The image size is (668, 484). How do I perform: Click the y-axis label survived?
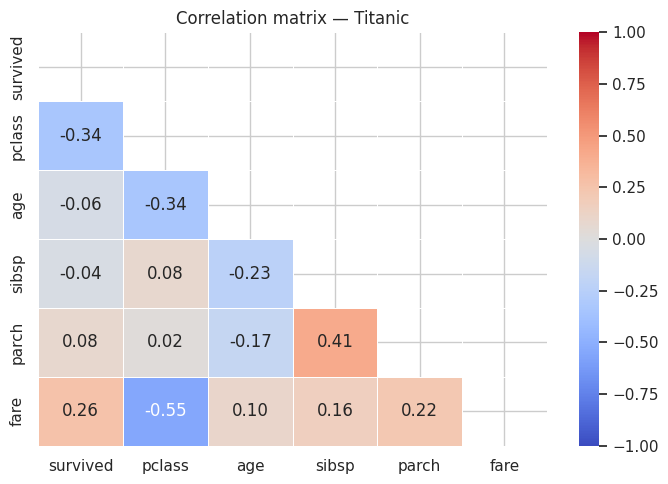pyautogui.click(x=16, y=69)
